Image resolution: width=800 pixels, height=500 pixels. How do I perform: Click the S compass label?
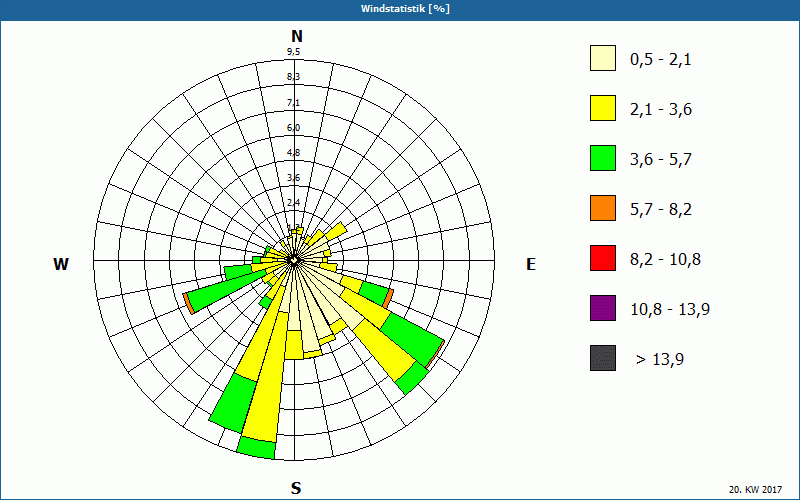pyautogui.click(x=296, y=488)
